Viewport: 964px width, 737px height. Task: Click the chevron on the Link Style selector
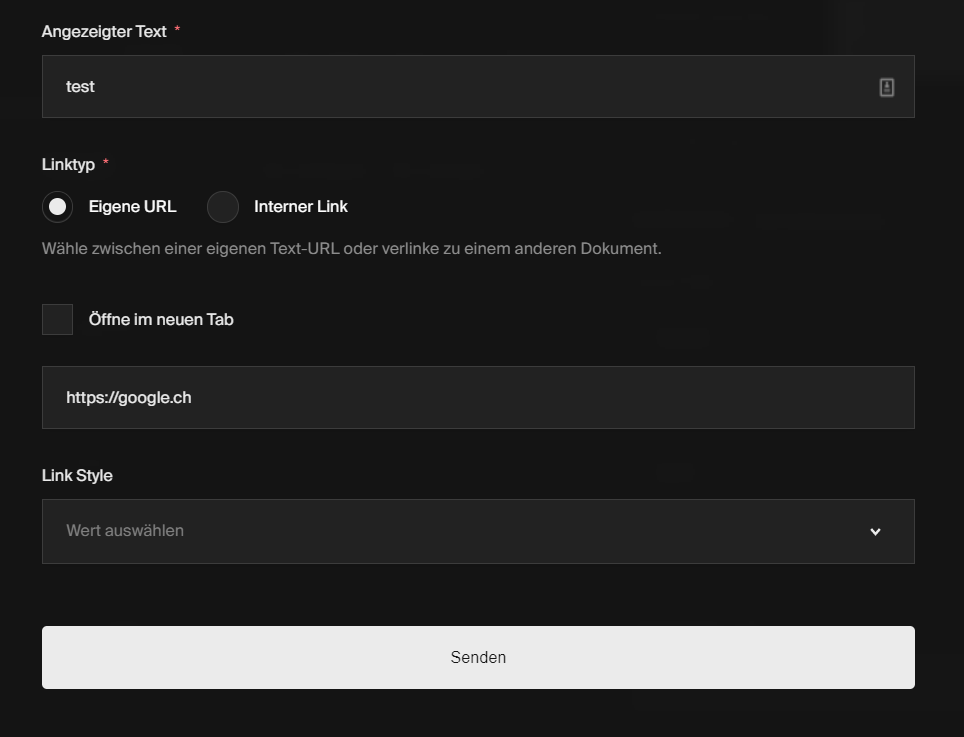(x=875, y=531)
